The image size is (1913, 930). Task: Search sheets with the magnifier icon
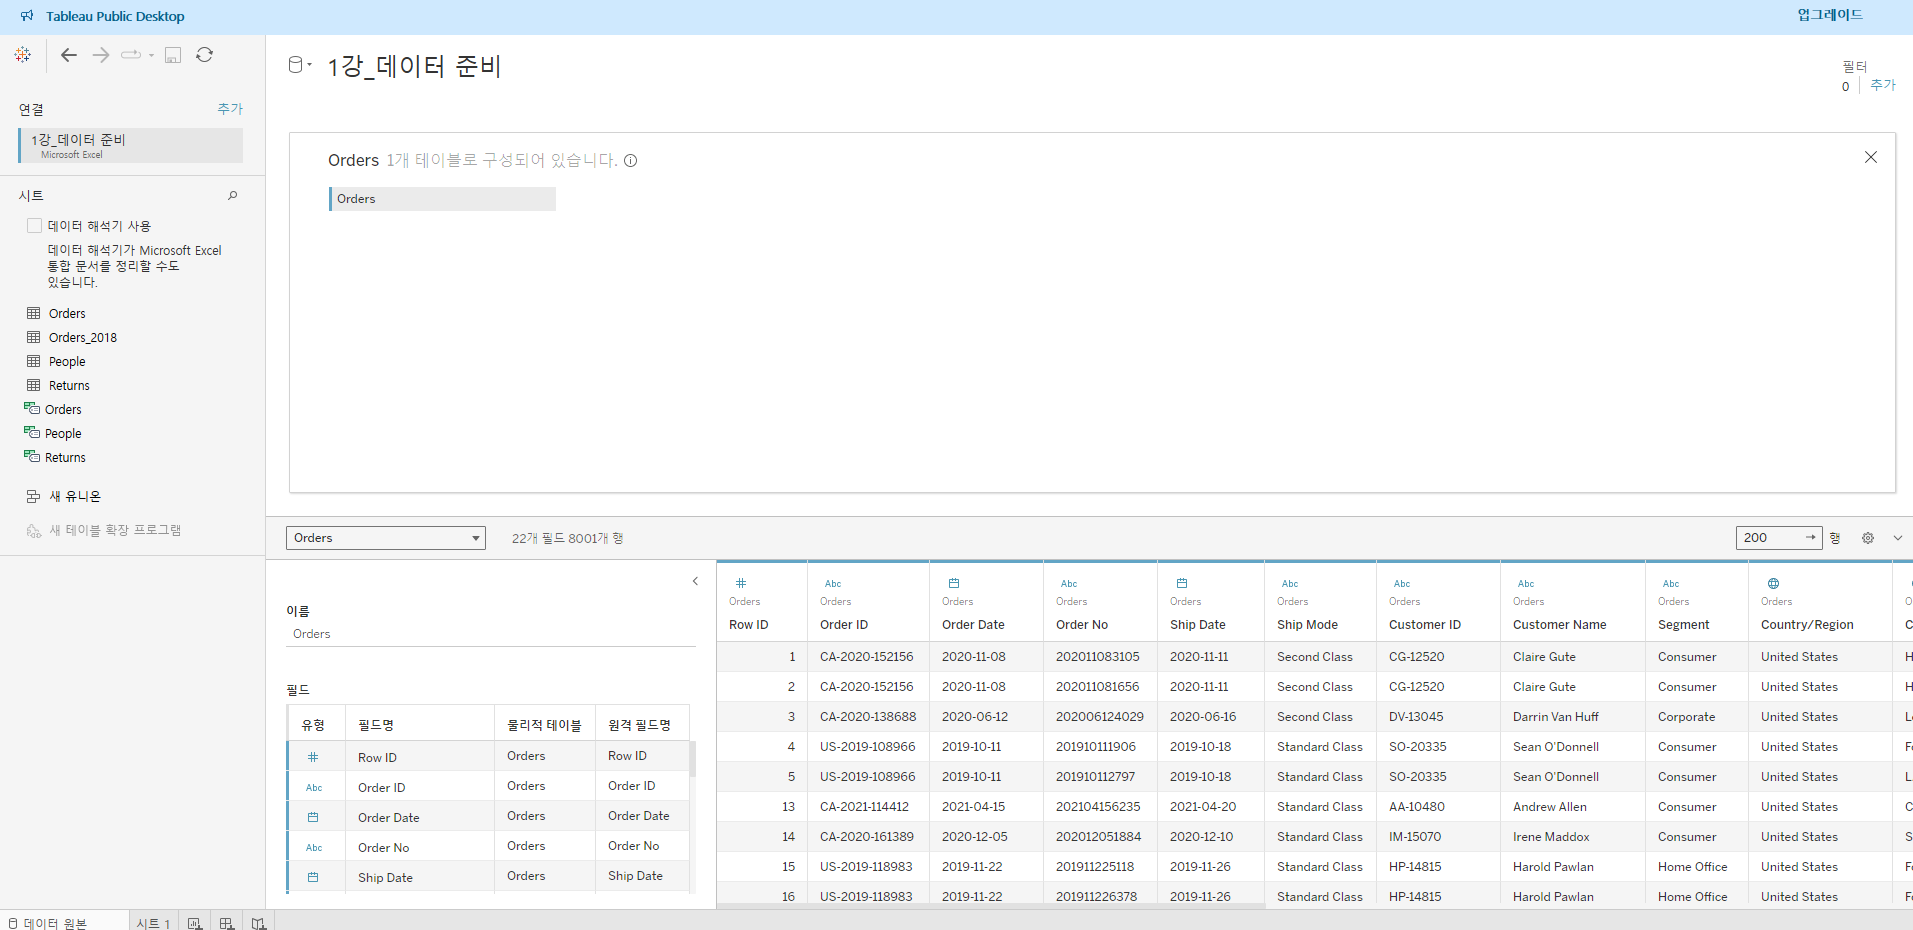pos(233,195)
